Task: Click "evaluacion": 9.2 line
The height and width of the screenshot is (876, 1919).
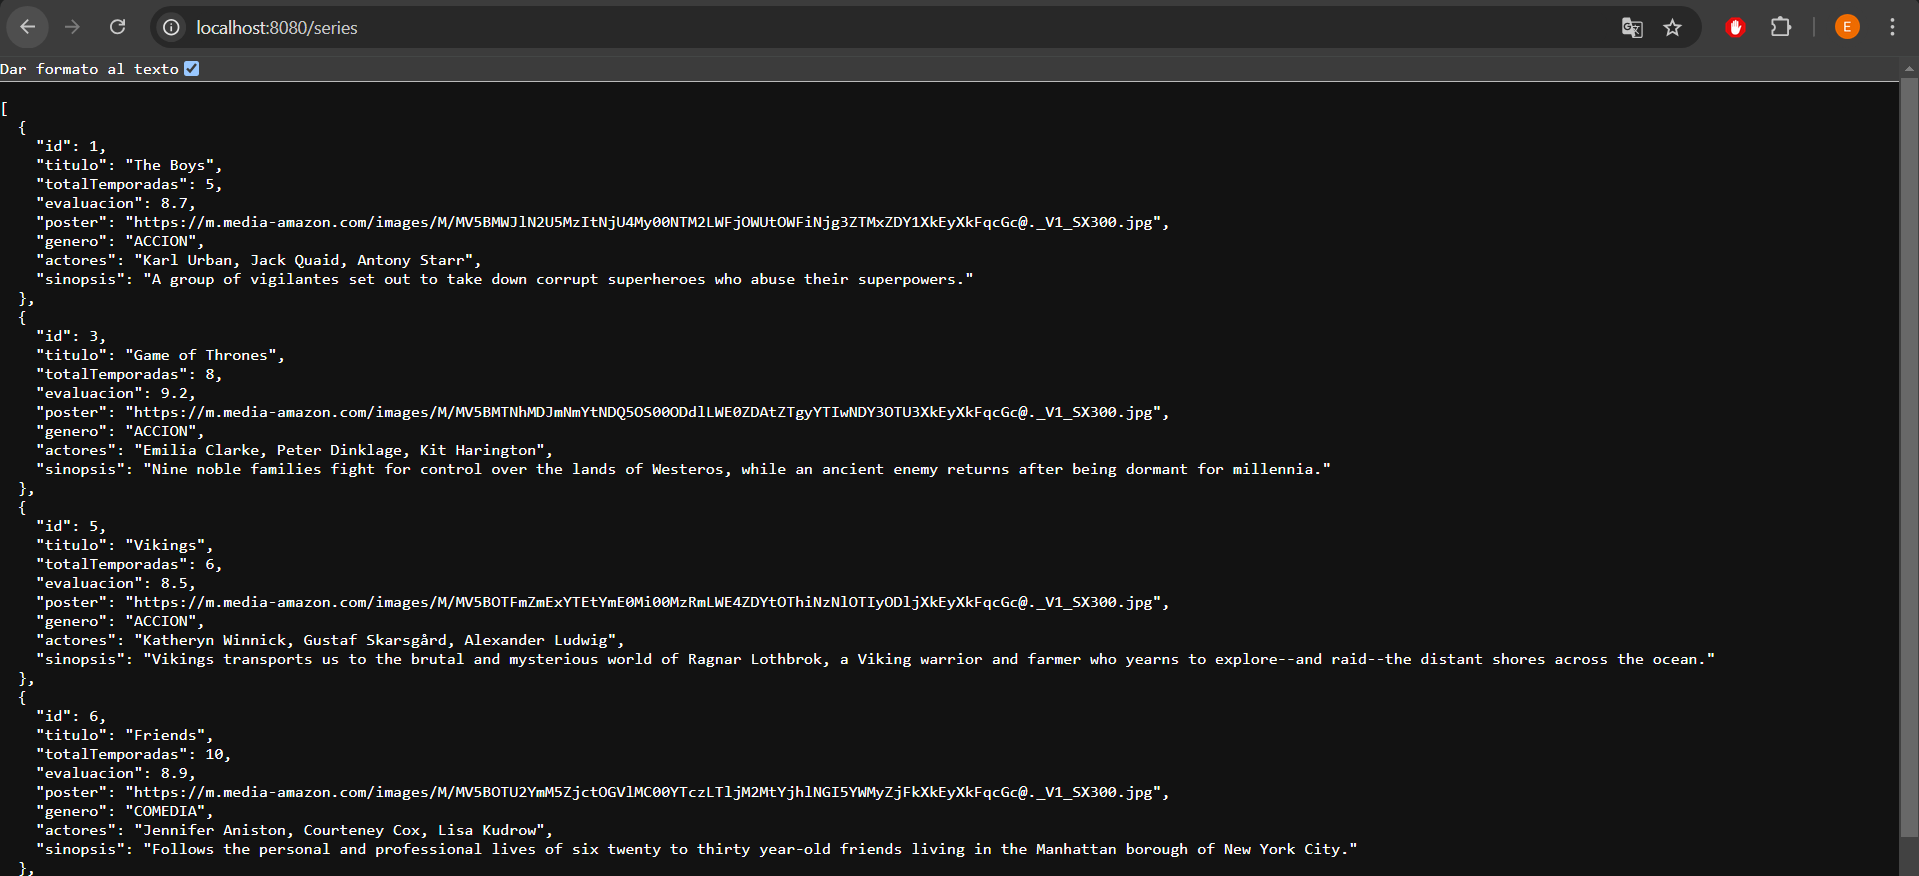Action: (x=116, y=393)
